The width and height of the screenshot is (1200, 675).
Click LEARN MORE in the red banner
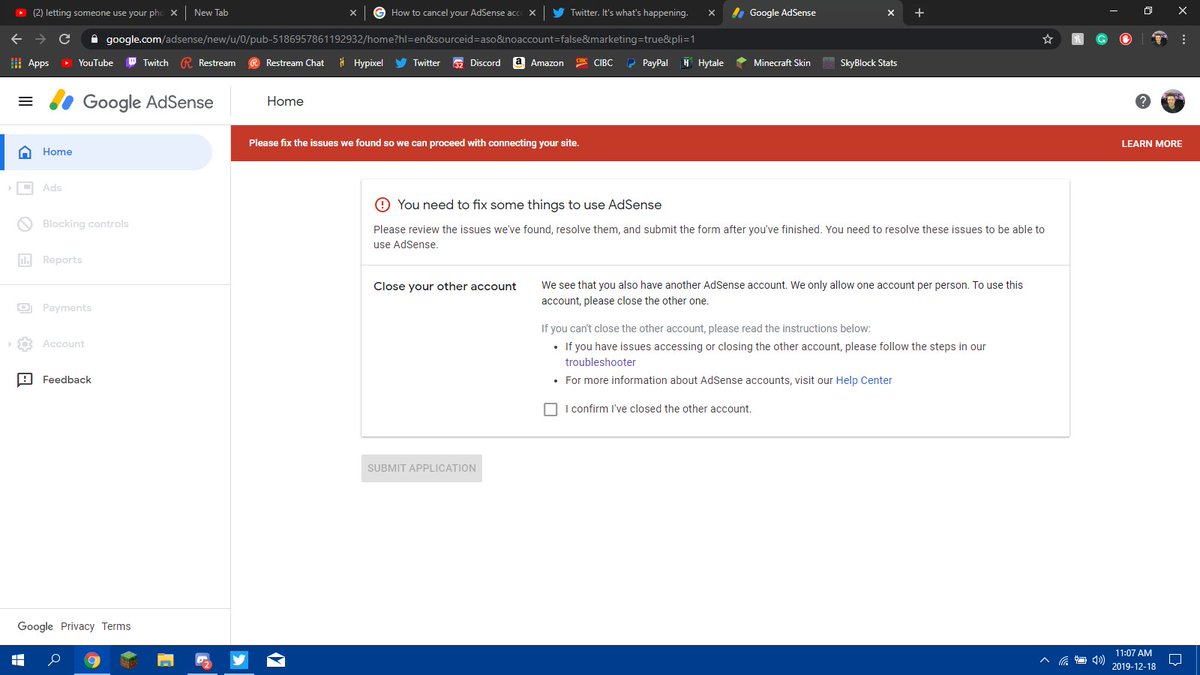pyautogui.click(x=1152, y=144)
